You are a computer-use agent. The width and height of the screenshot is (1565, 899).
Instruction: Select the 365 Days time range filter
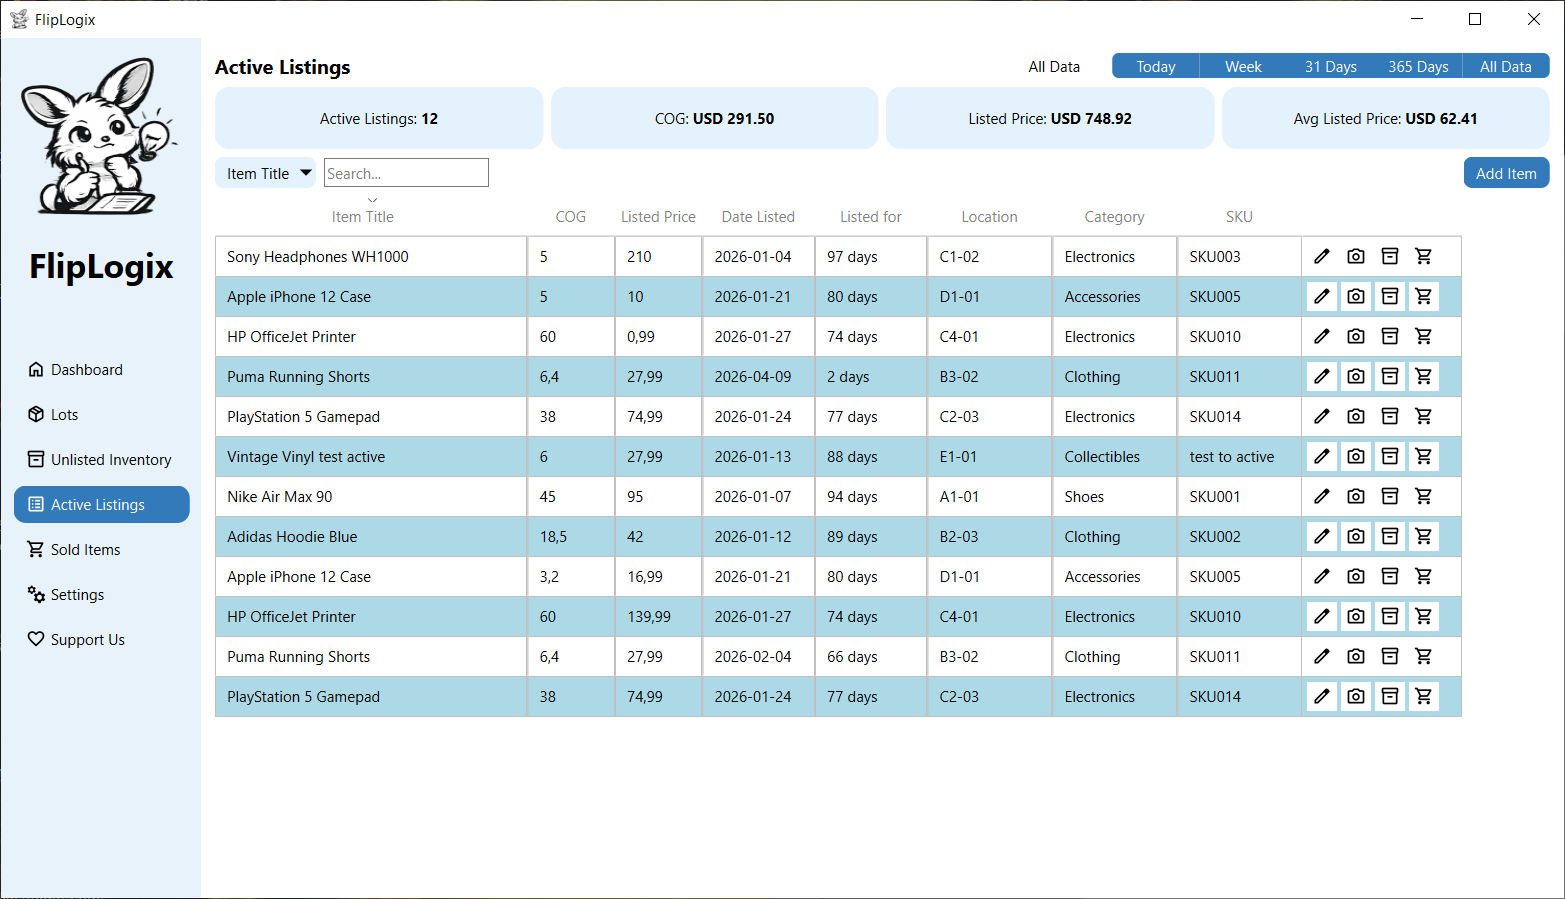[x=1417, y=66]
